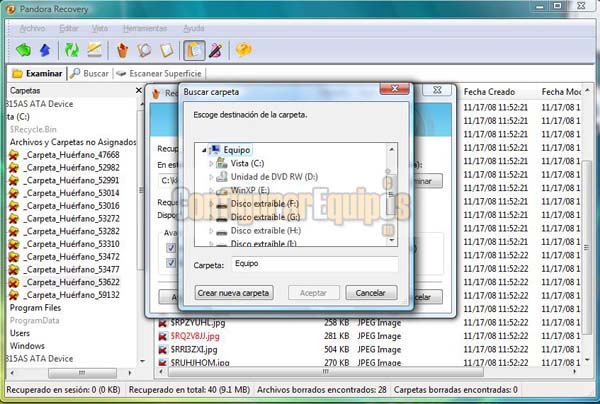Select Archivos y Carpetas no Asignados
The image size is (600, 404).
73,142
